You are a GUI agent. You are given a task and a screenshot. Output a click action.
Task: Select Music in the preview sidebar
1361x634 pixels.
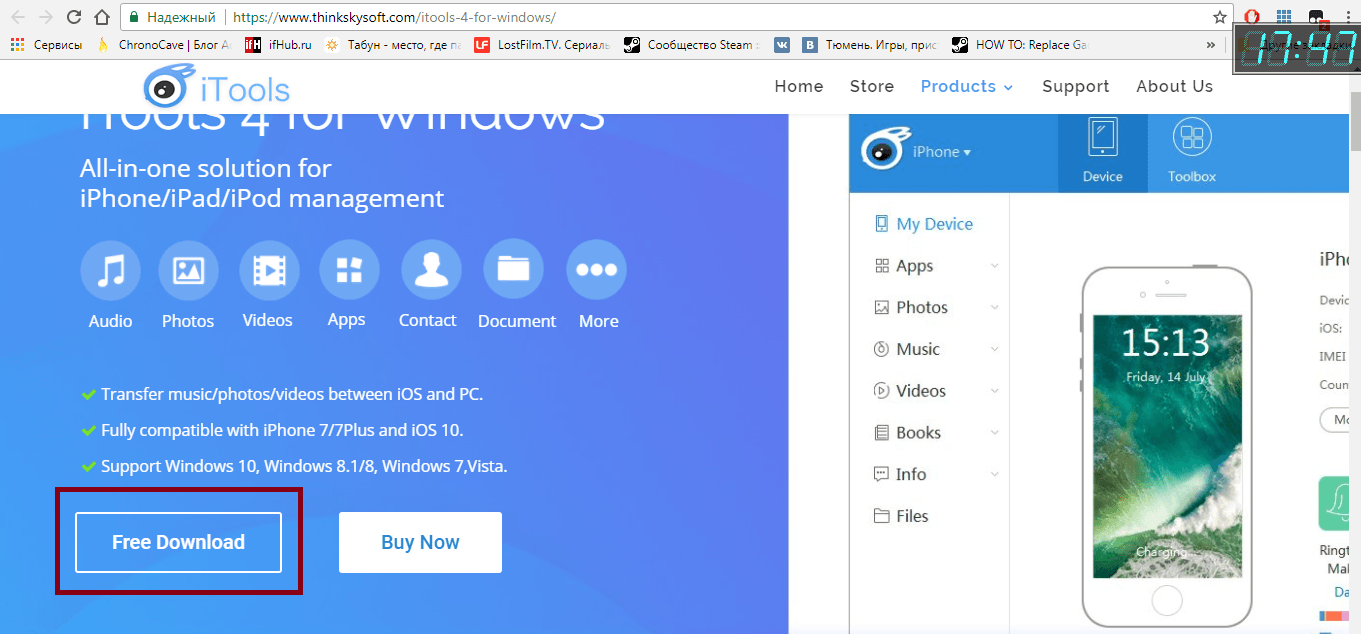click(x=907, y=349)
